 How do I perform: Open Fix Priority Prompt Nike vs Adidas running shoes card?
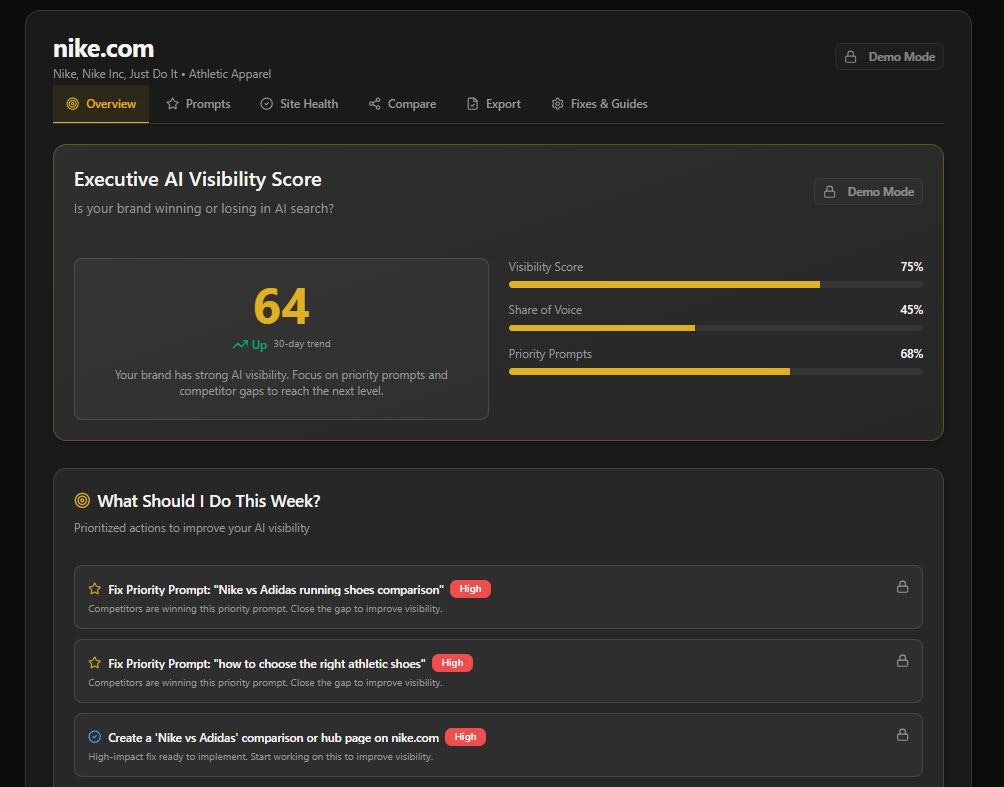(x=498, y=597)
